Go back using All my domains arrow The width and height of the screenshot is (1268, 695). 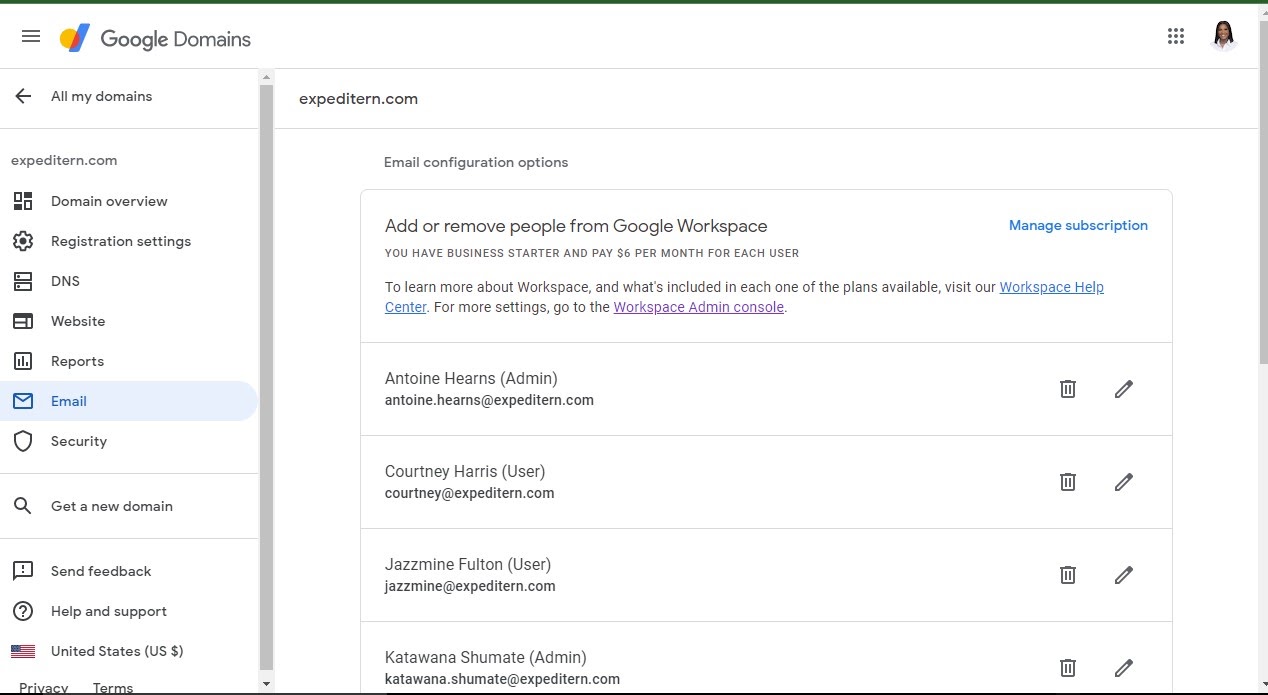[x=23, y=96]
